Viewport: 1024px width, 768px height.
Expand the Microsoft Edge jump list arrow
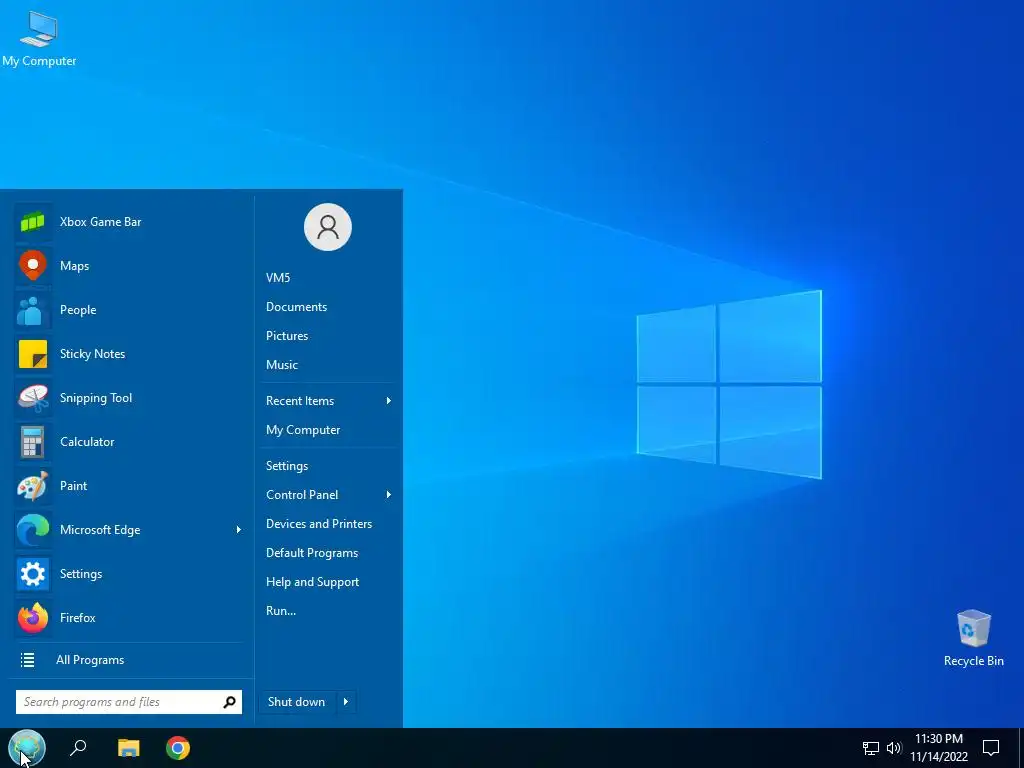[238, 530]
